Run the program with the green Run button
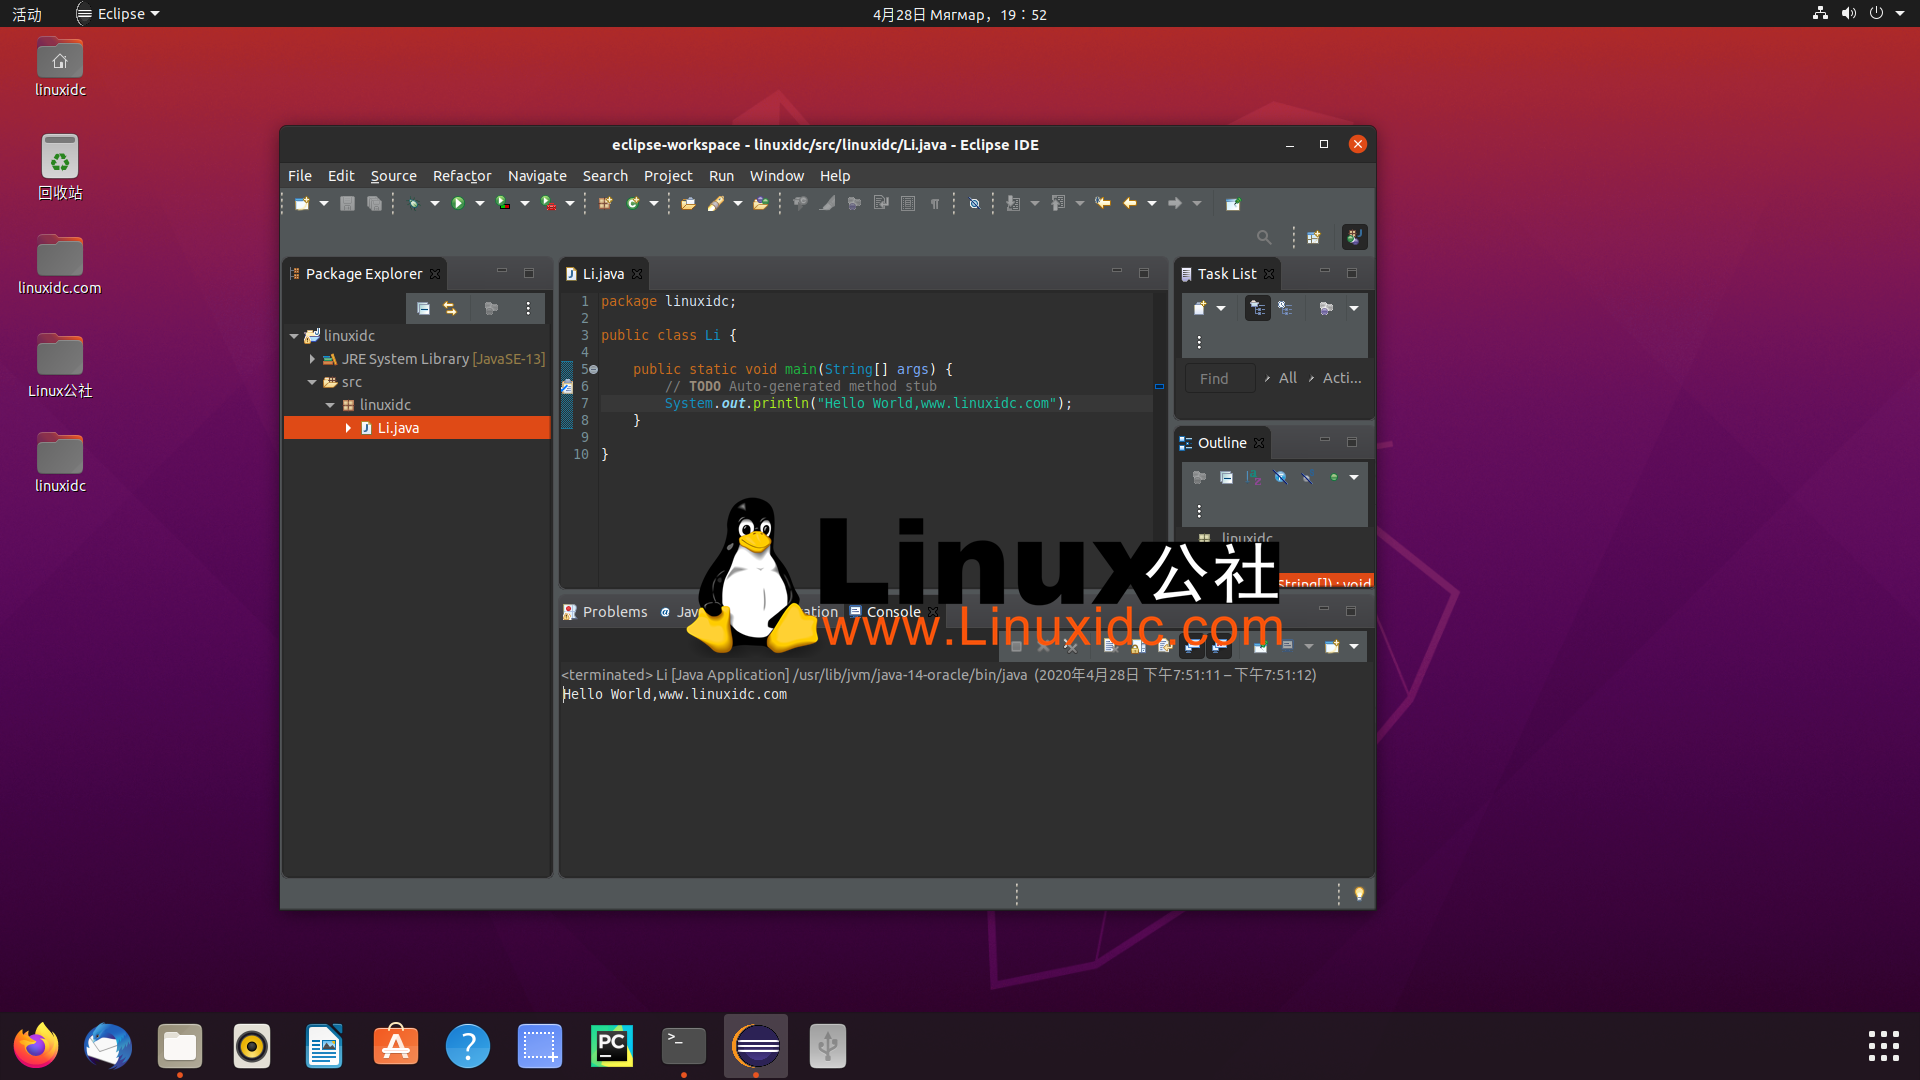Screen dimensions: 1920x1080 [x=458, y=203]
